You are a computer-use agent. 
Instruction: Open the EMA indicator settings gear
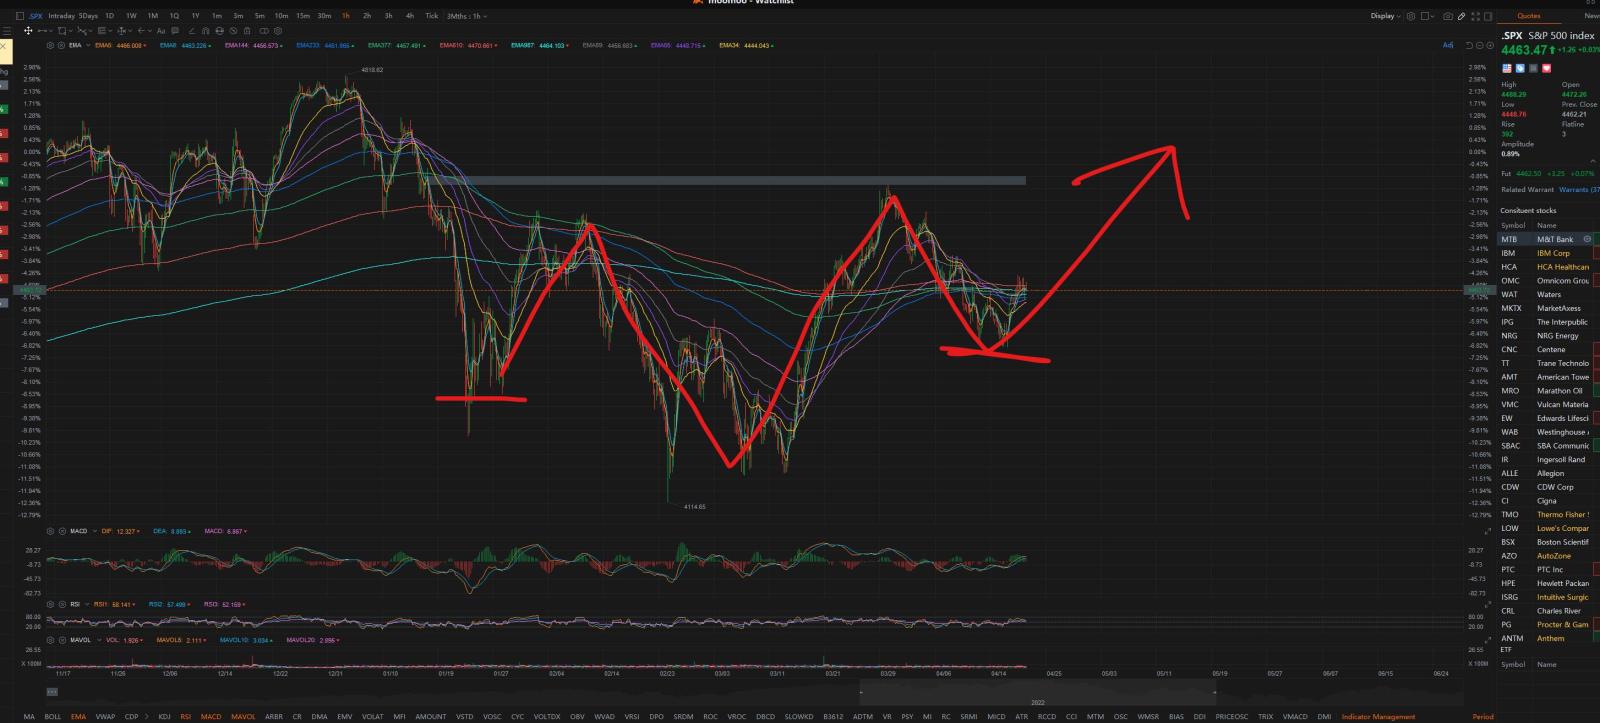point(50,45)
